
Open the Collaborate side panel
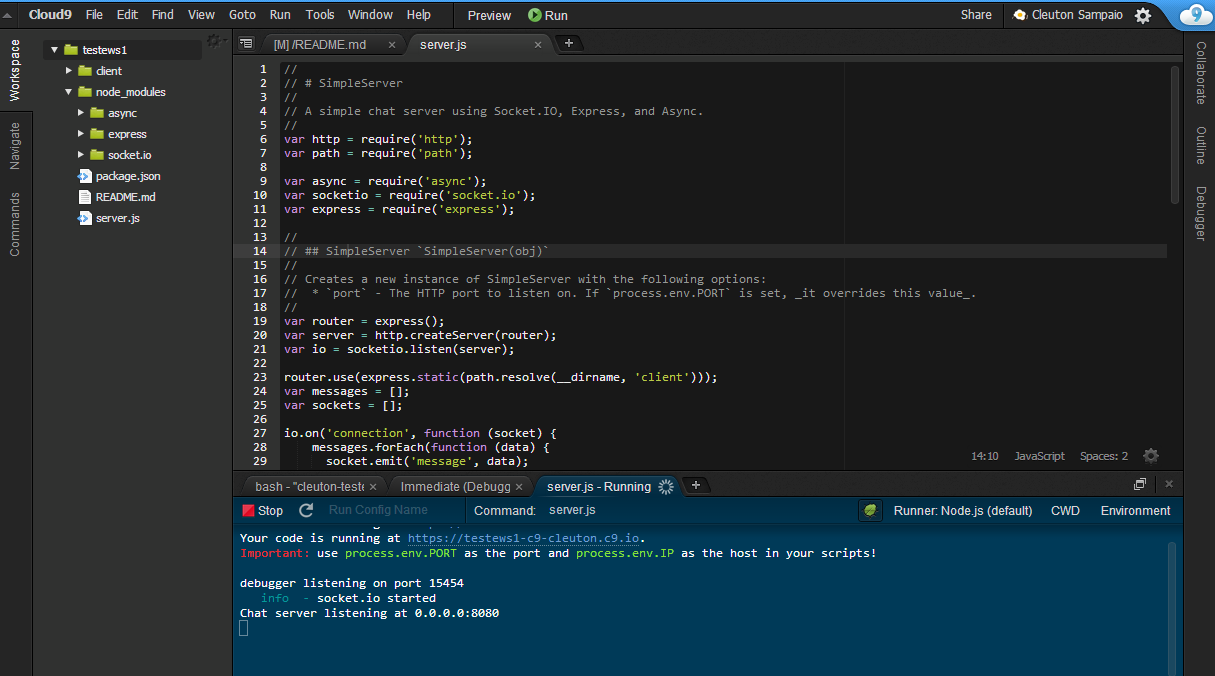[x=1200, y=73]
